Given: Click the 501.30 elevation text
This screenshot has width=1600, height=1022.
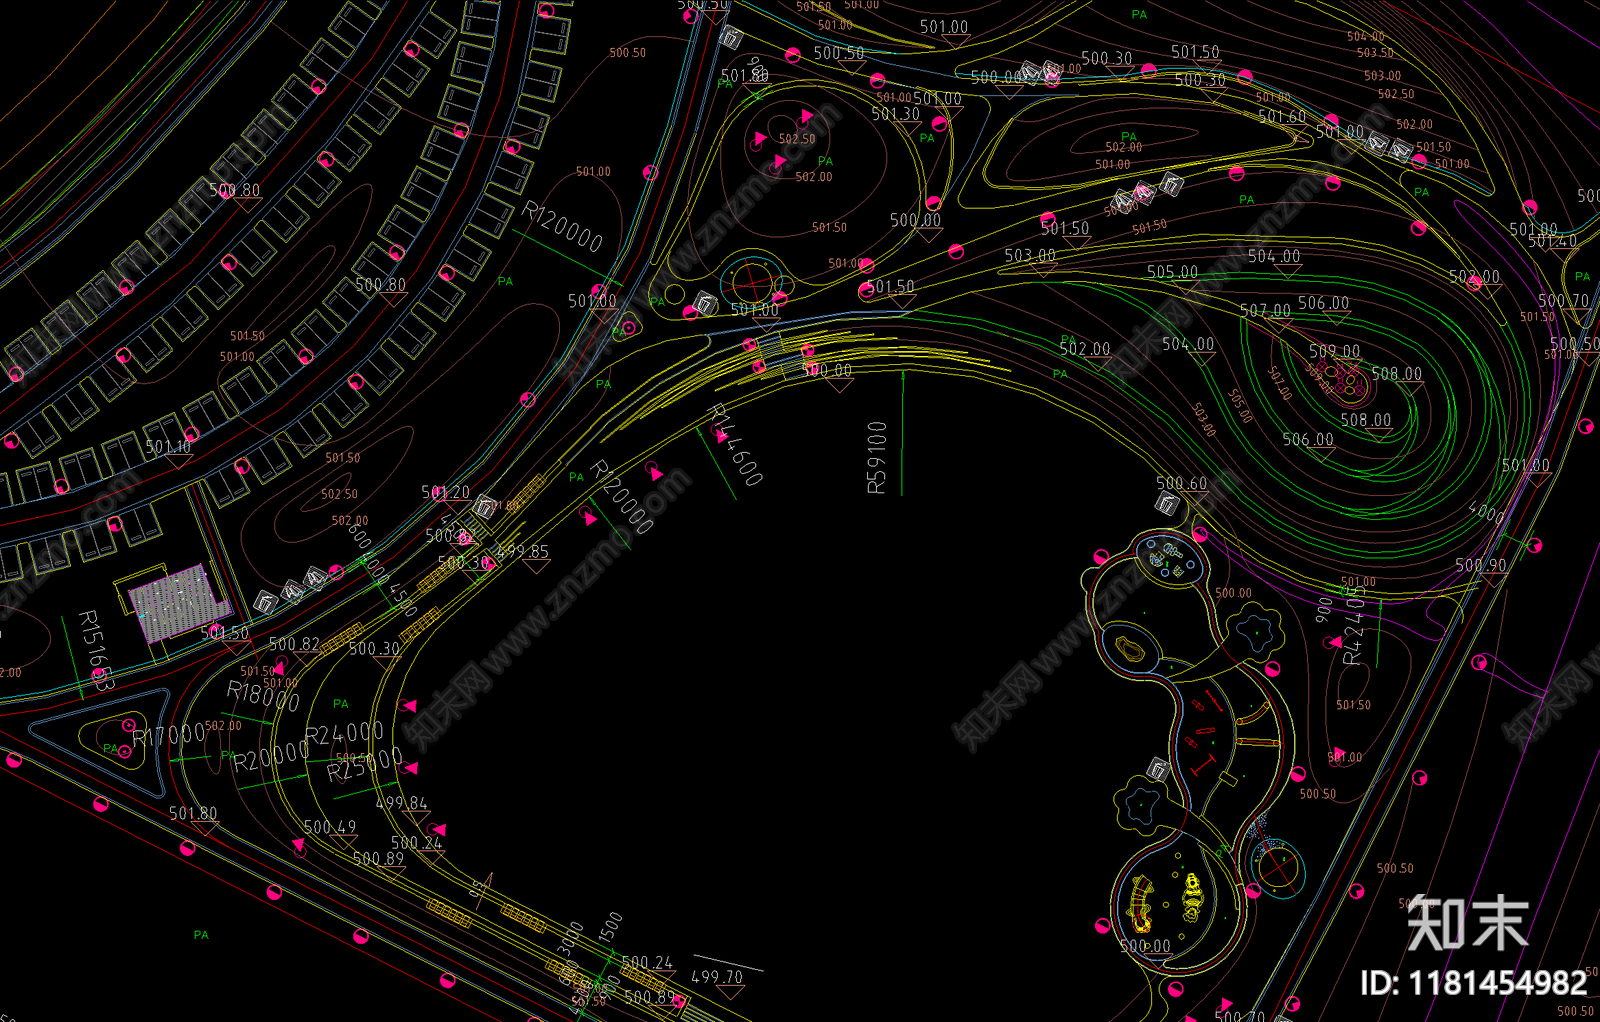Looking at the screenshot, I should pos(895,114).
